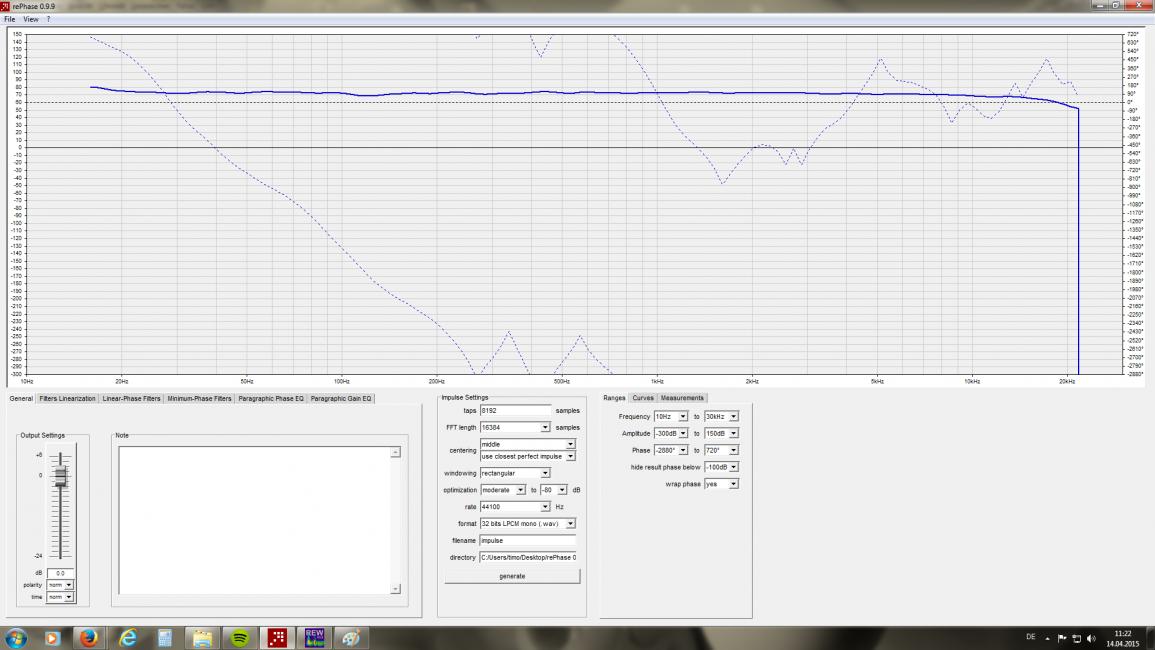Open REW app from the taskbar
Viewport: 1155px width, 650px height.
(x=315, y=638)
